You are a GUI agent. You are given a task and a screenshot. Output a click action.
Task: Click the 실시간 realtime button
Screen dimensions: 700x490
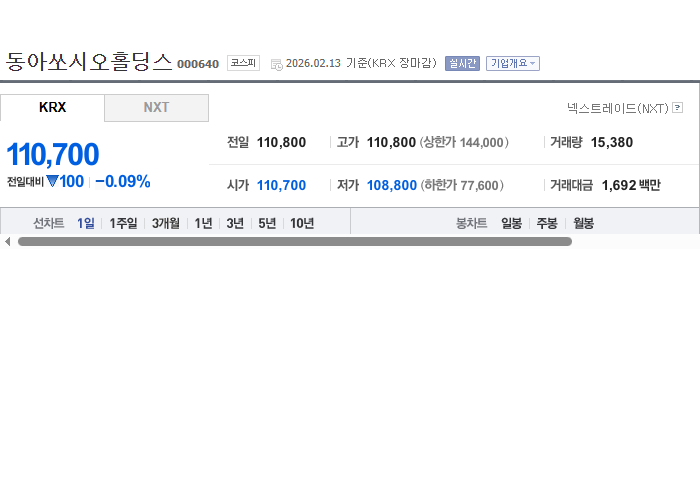pos(462,63)
